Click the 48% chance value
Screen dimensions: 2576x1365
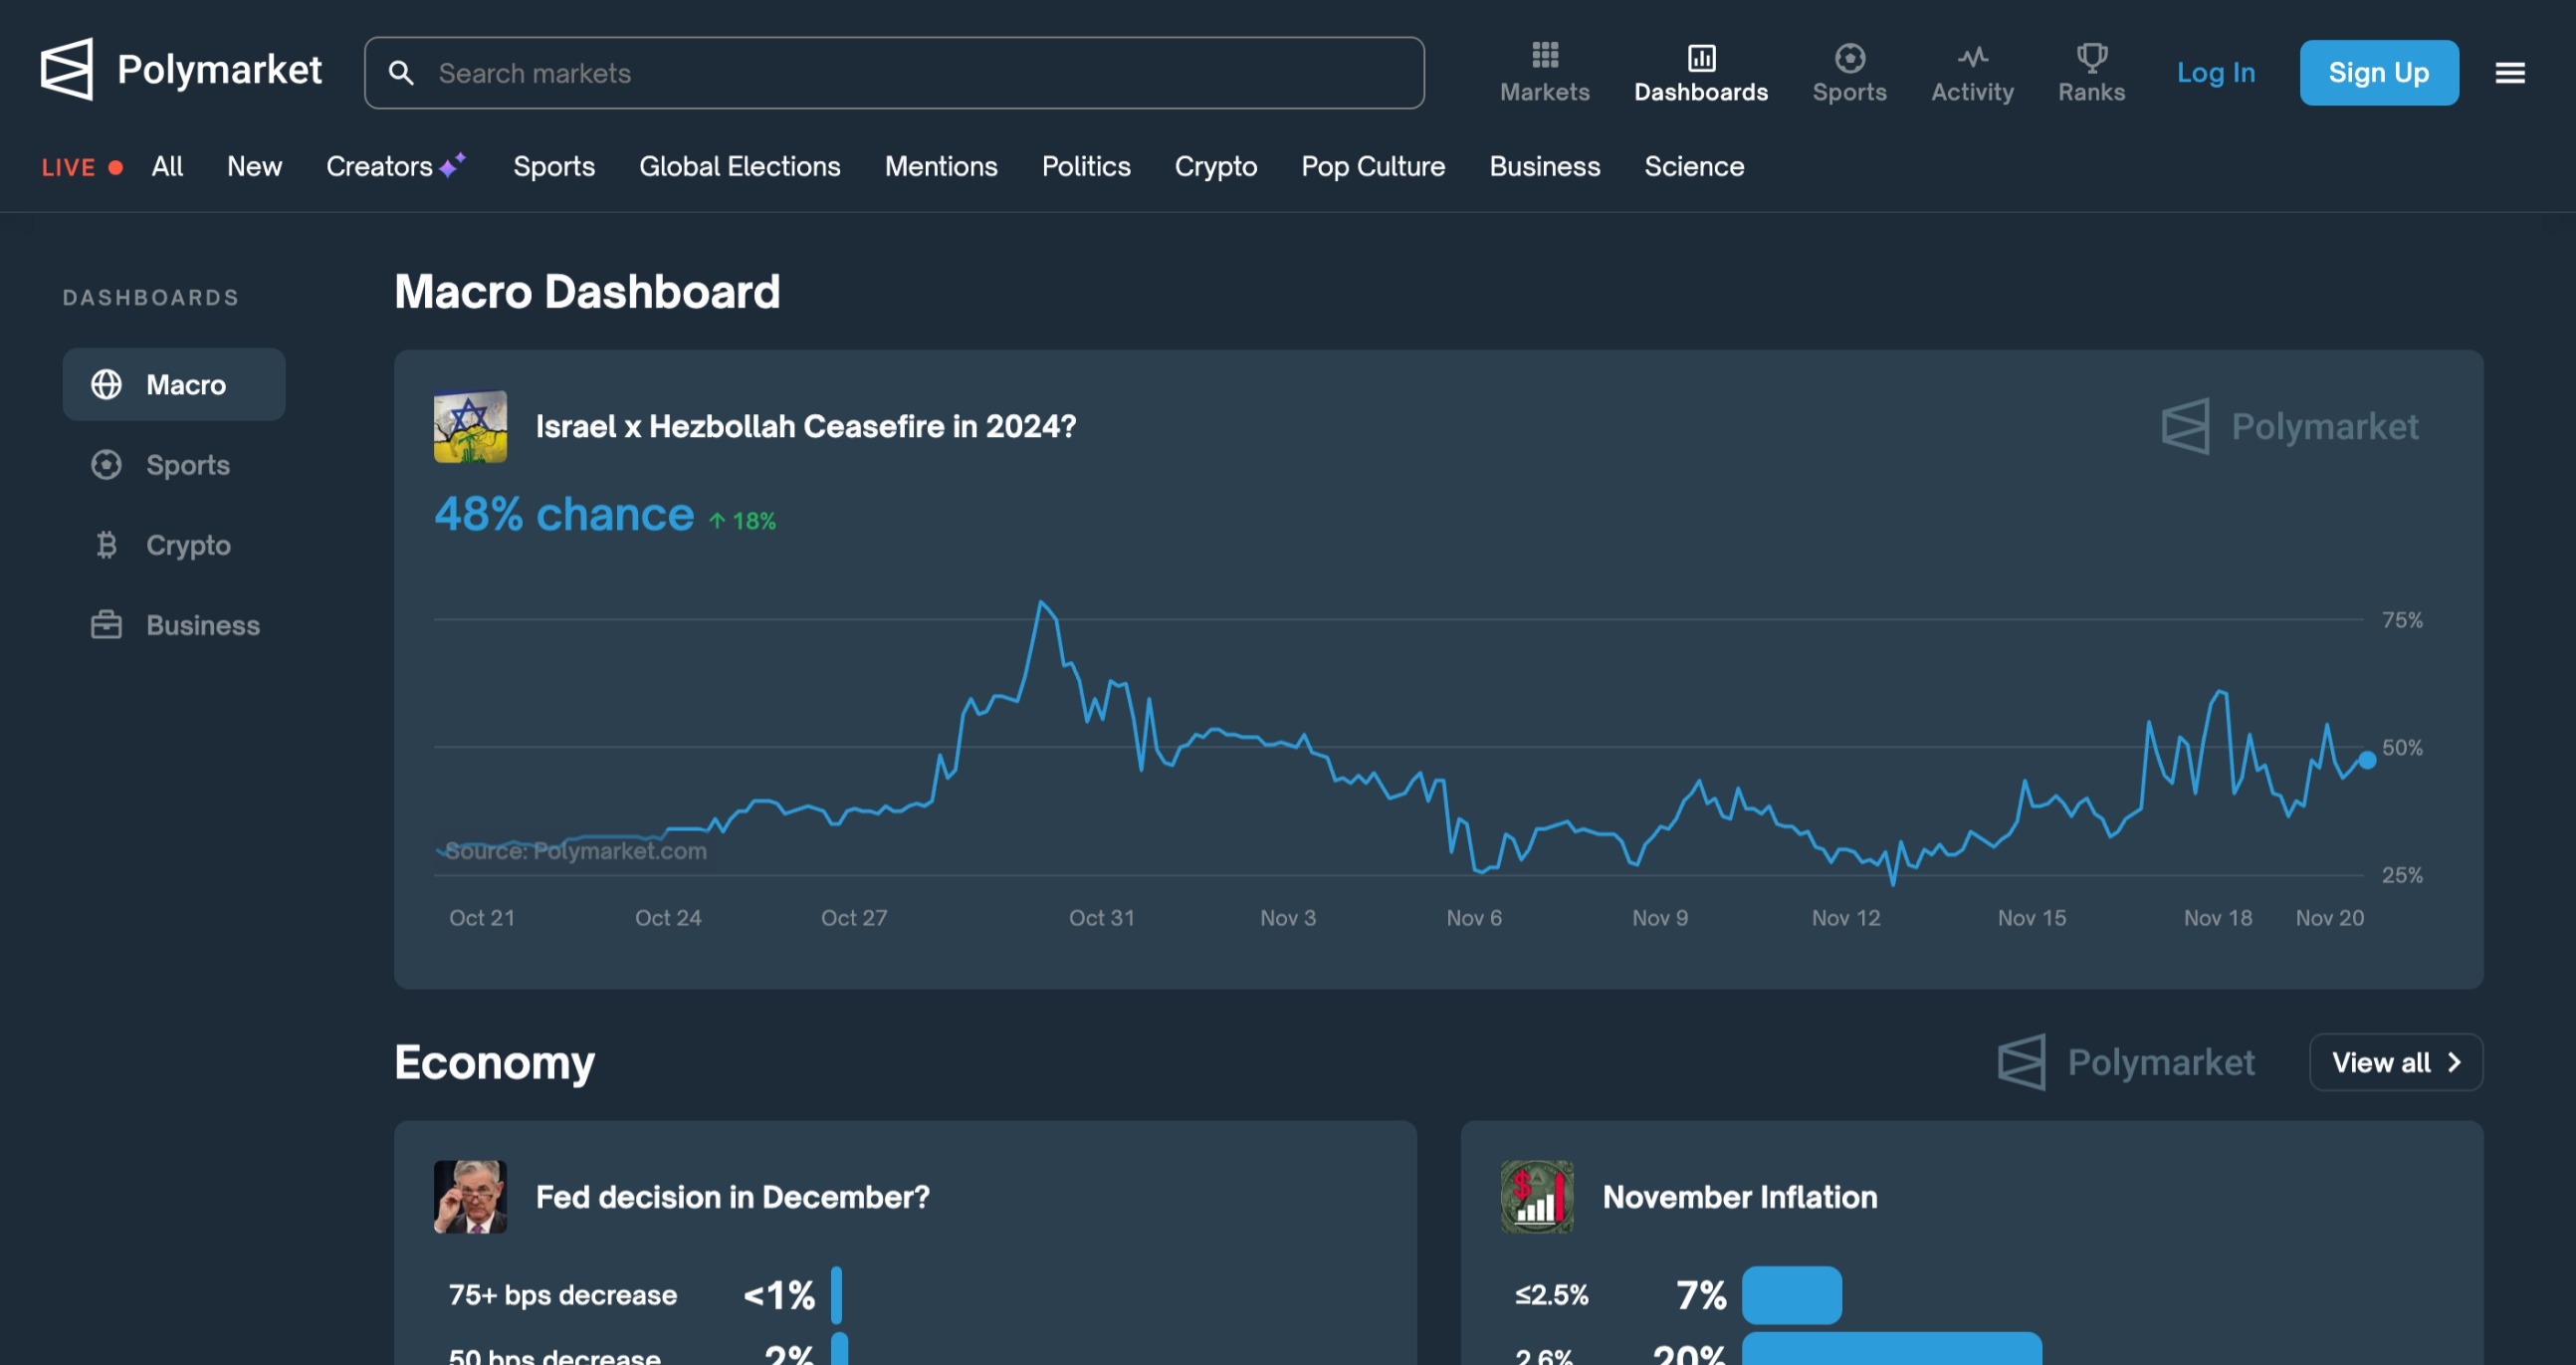[x=563, y=514]
